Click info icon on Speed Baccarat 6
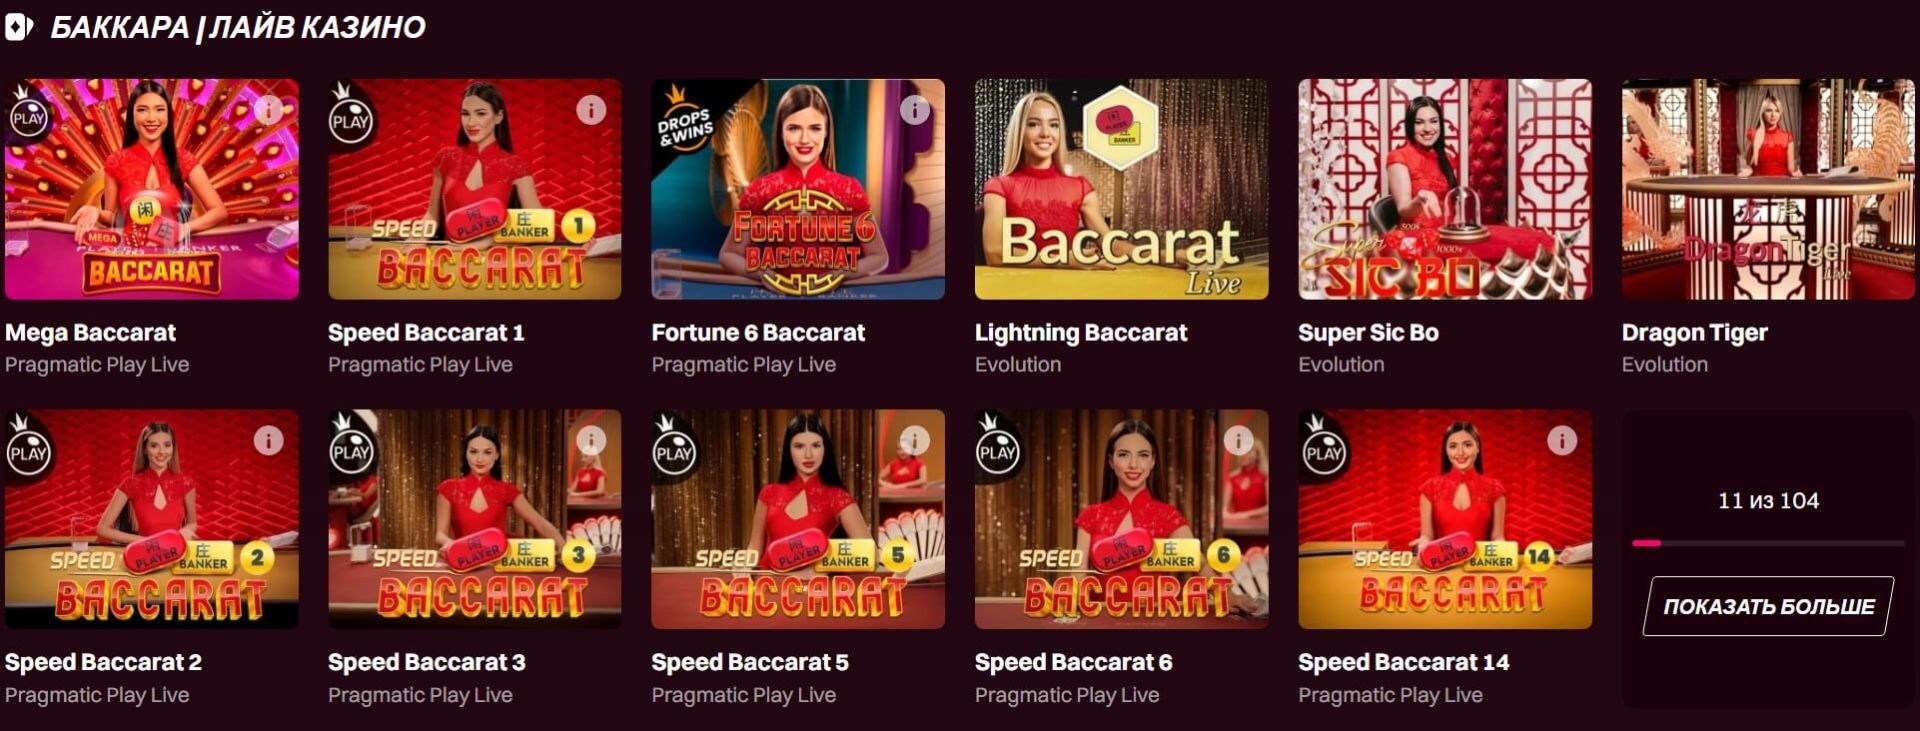Viewport: 1920px width, 731px height. [1238, 440]
